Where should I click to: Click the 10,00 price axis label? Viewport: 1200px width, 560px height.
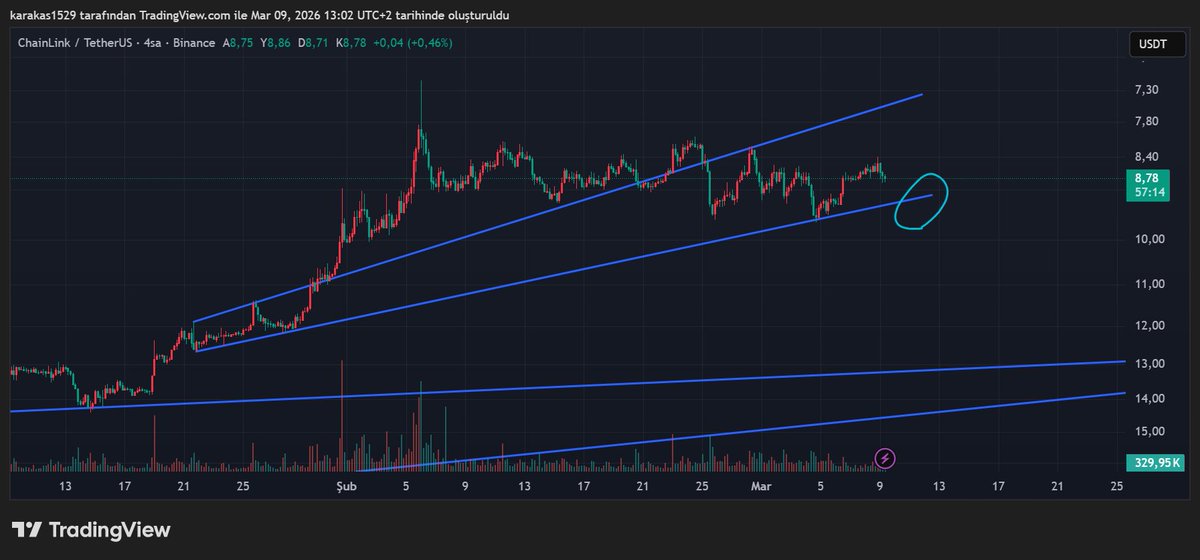click(x=1148, y=239)
